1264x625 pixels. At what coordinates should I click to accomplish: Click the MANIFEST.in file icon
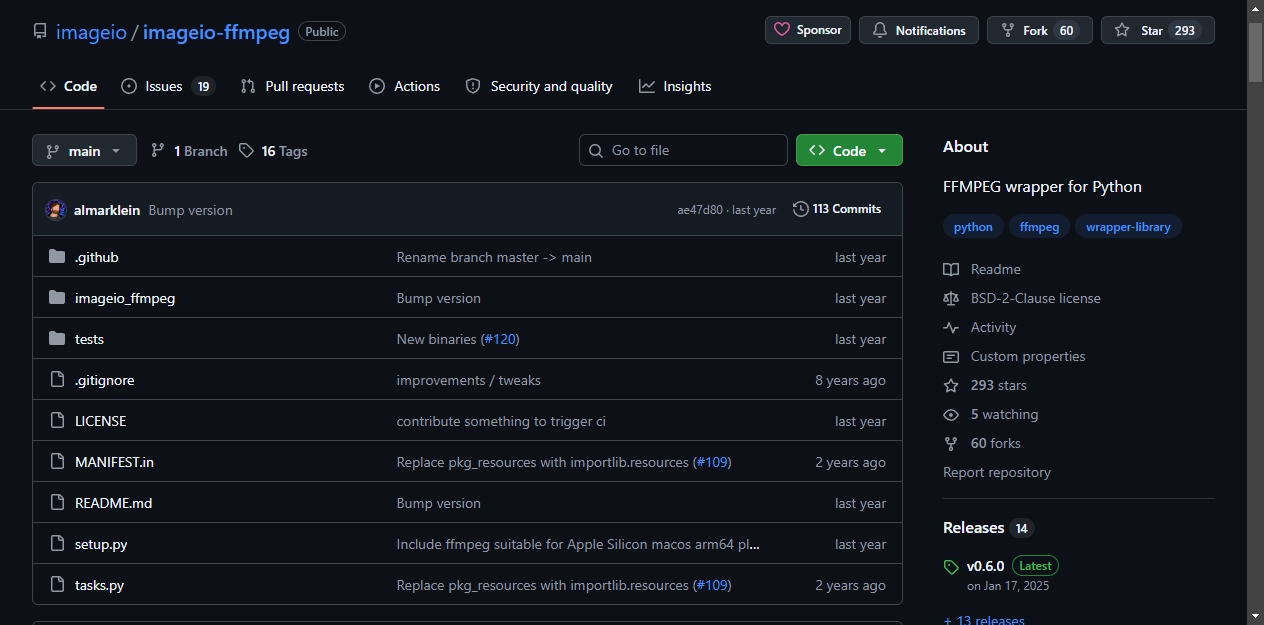[57, 462]
